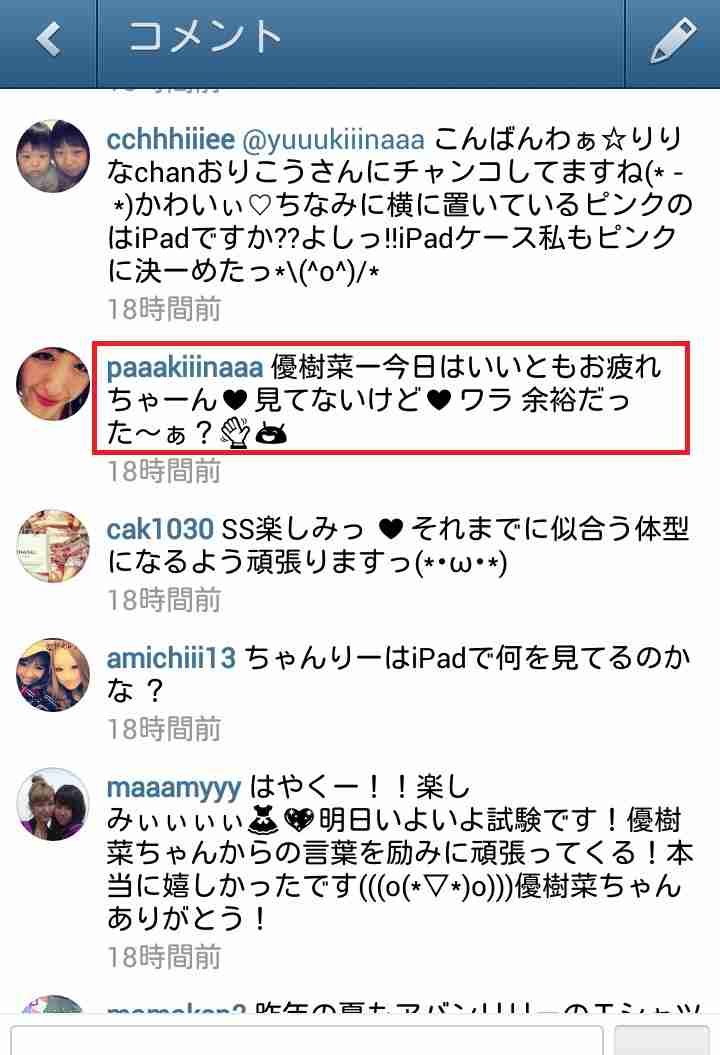This screenshot has width=720, height=1055.
Task: Open amichiii13's profile avatar
Action: pos(53,675)
